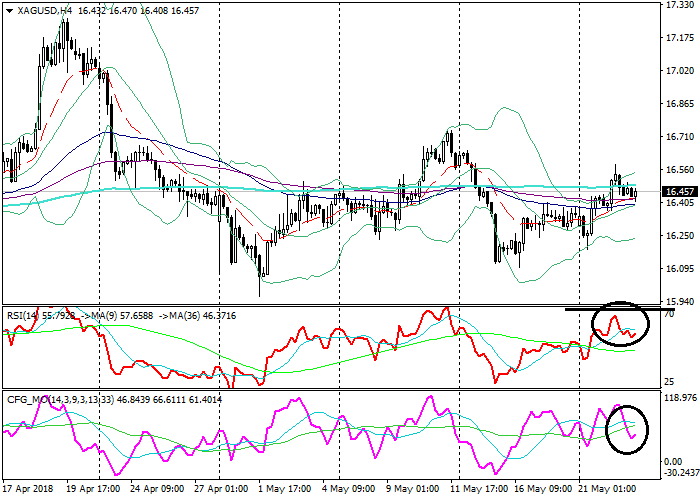
Task: Click the 16.710 price axis label
Action: [x=680, y=137]
